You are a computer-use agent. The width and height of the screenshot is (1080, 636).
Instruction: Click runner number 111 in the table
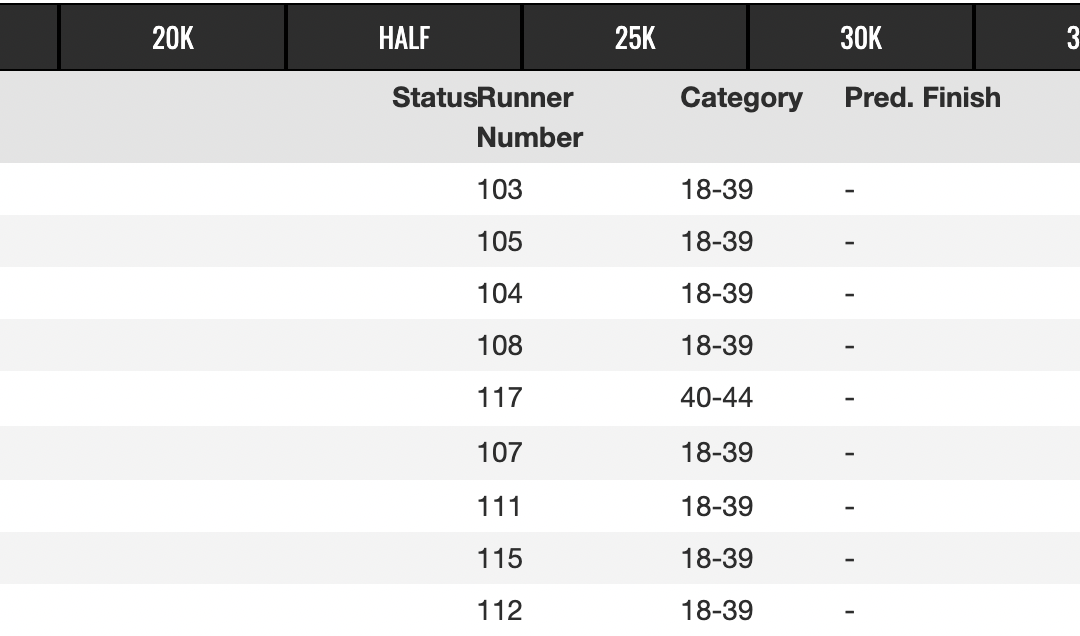pos(500,506)
